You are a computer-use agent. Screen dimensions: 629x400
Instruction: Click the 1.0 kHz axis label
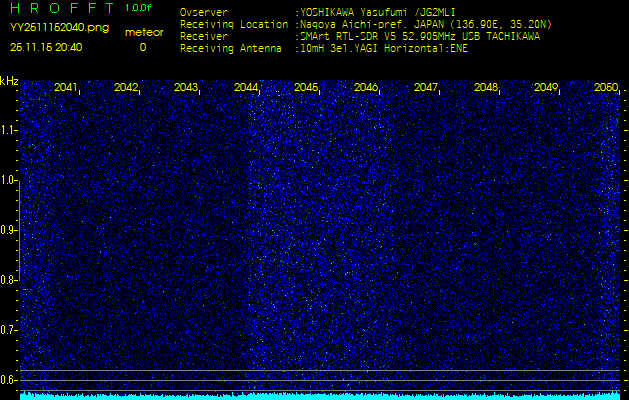[8, 180]
